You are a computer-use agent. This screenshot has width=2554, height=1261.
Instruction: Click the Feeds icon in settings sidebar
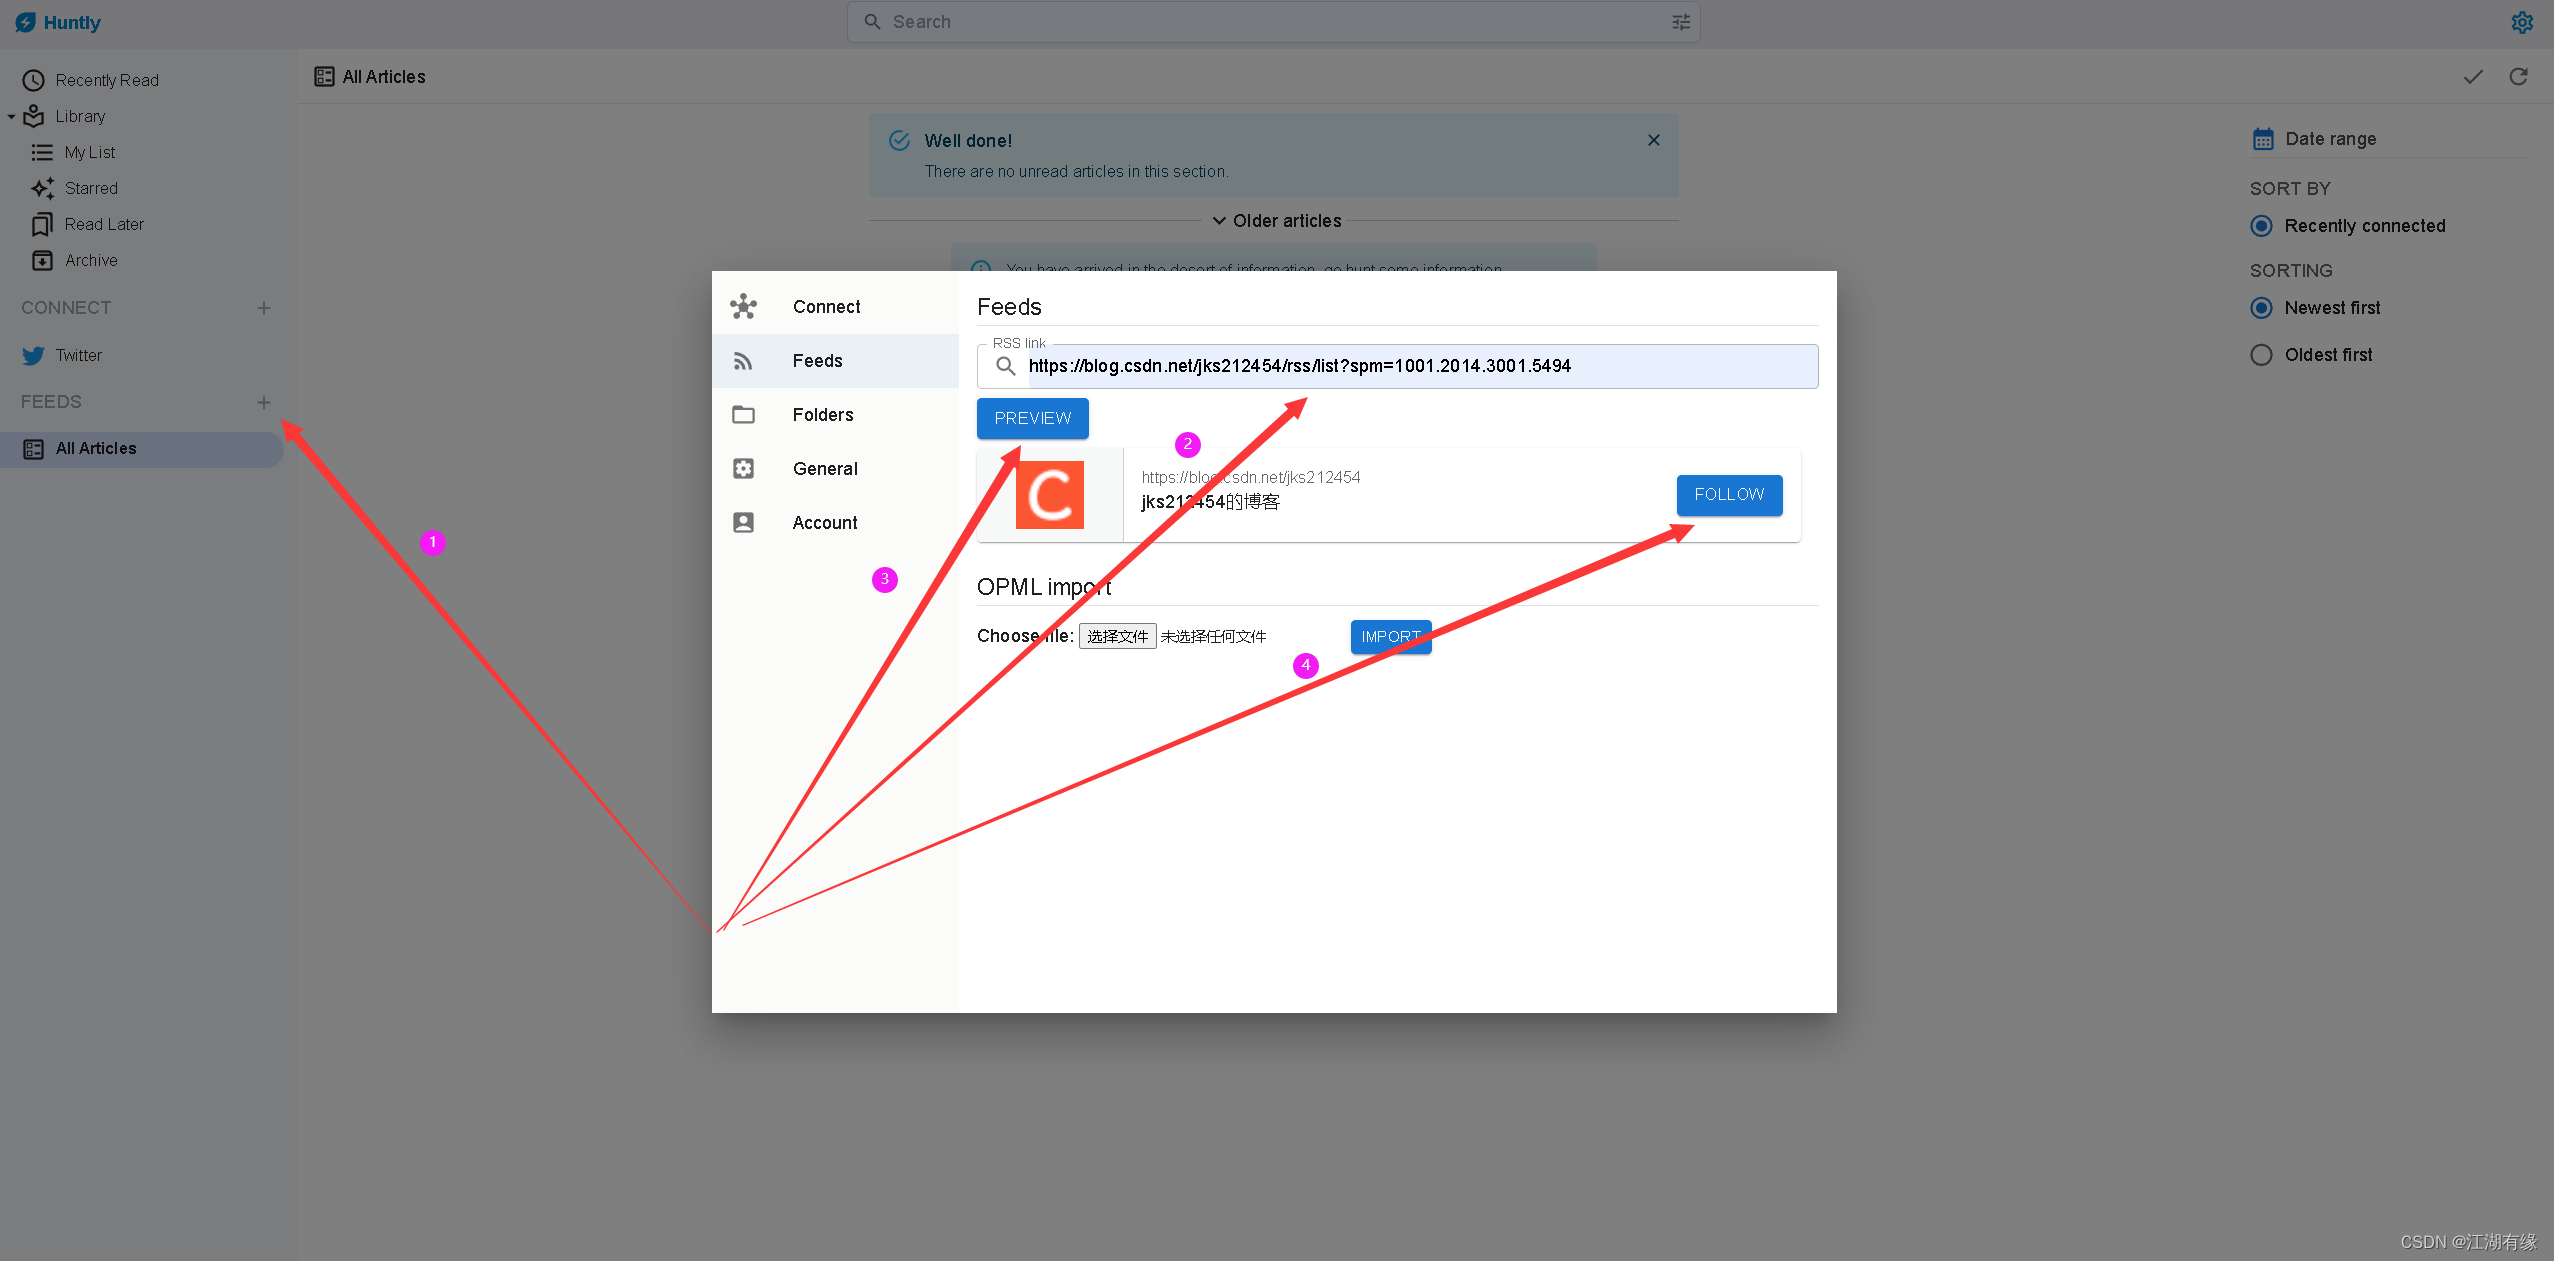(x=743, y=360)
